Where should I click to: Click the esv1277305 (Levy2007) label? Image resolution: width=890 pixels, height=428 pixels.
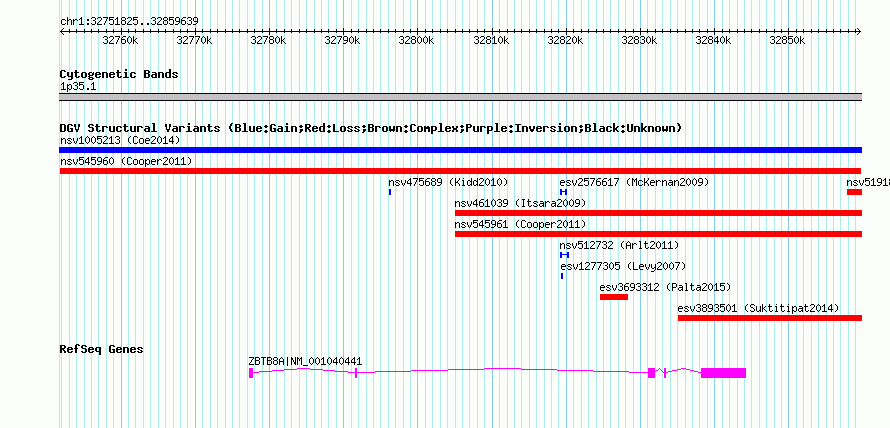click(623, 266)
